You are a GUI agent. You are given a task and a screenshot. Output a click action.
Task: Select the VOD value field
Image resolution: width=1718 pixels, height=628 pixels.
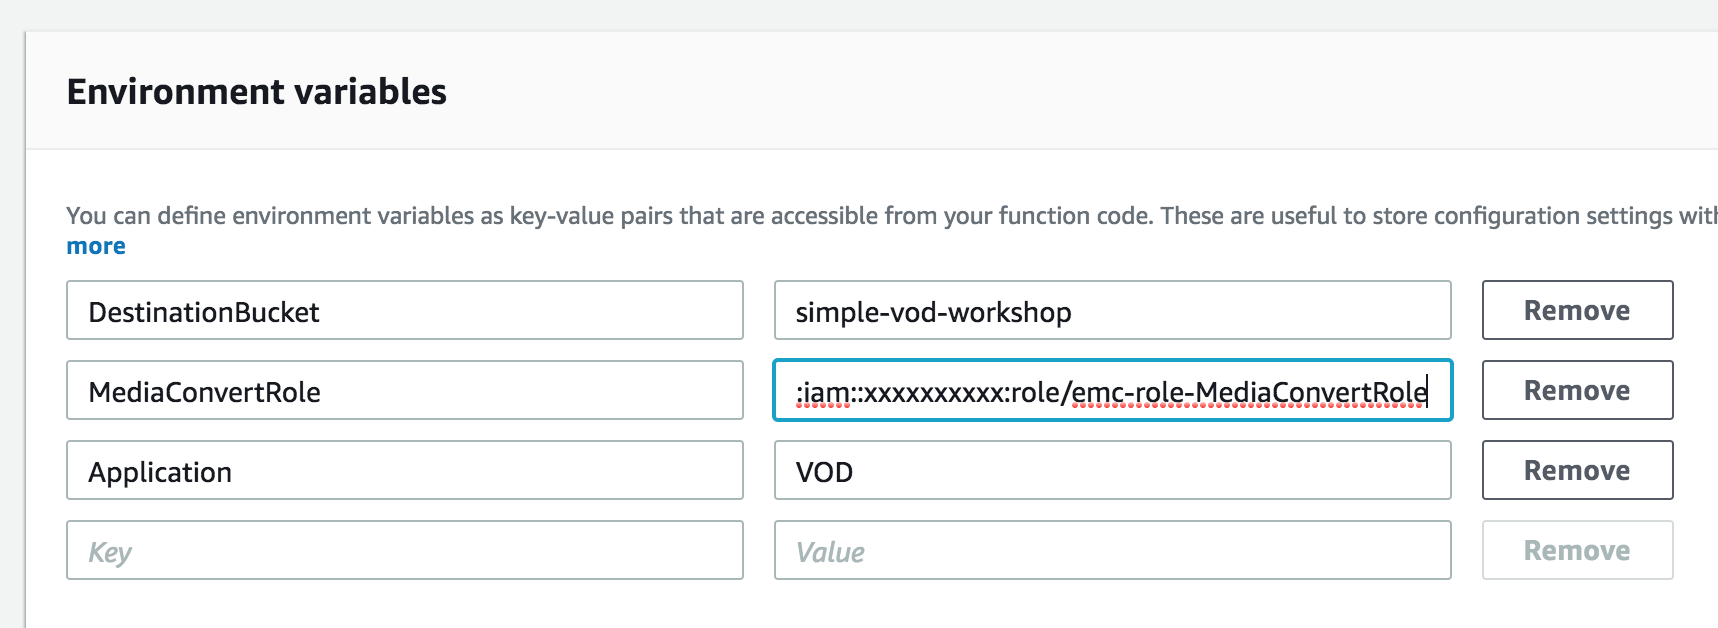pyautogui.click(x=1112, y=471)
